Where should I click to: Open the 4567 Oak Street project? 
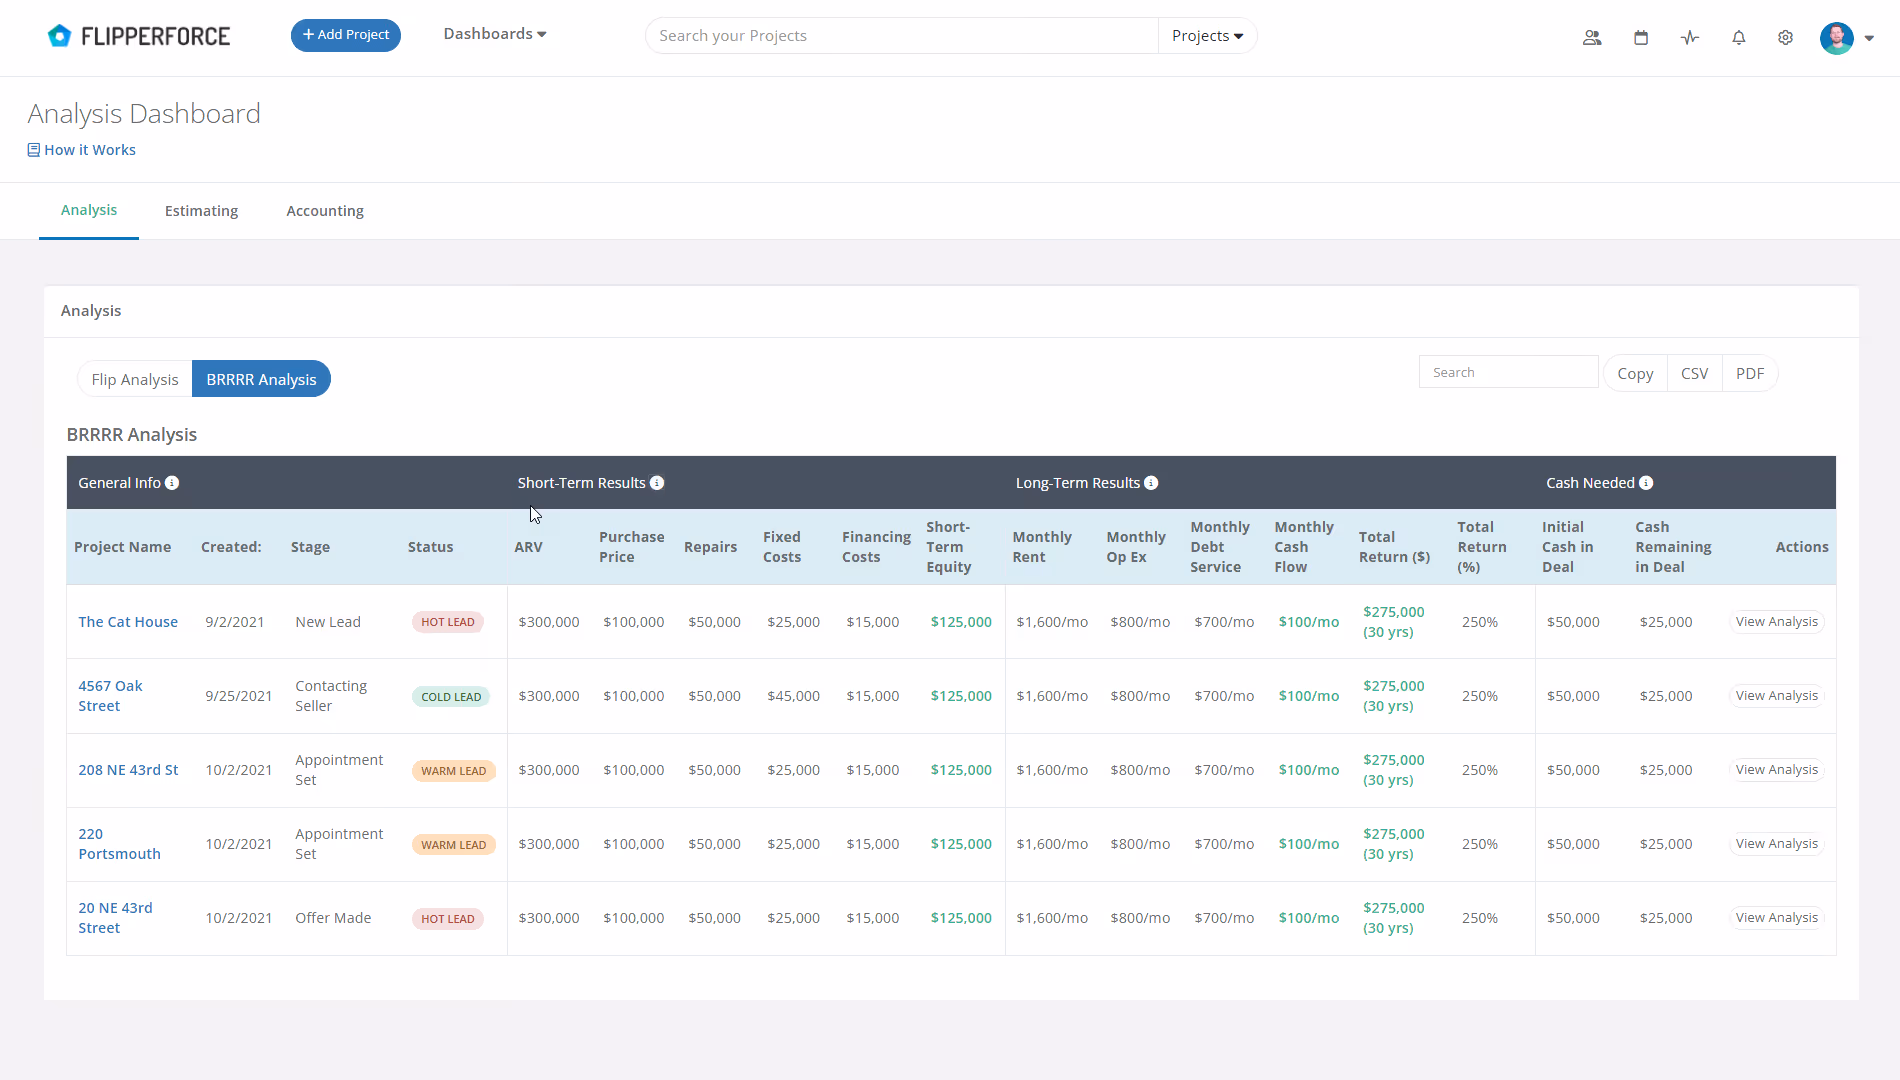pyautogui.click(x=110, y=696)
